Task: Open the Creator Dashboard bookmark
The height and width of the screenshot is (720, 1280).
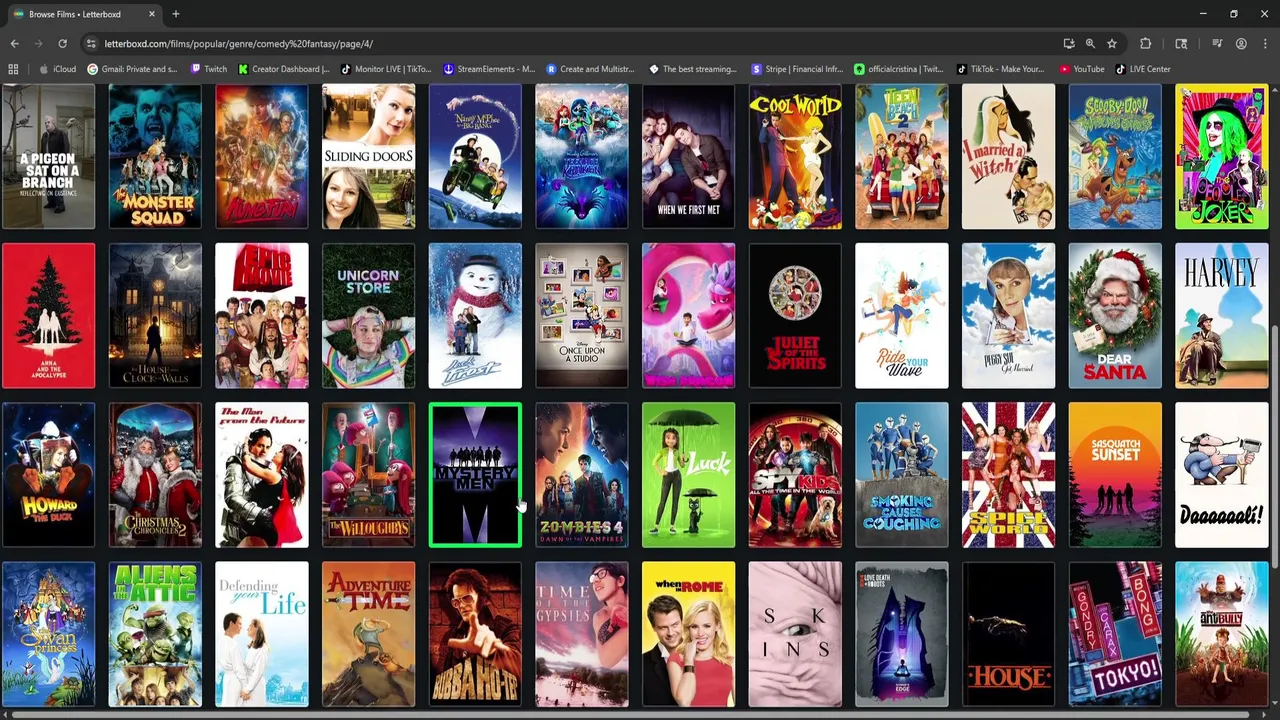Action: pos(284,69)
